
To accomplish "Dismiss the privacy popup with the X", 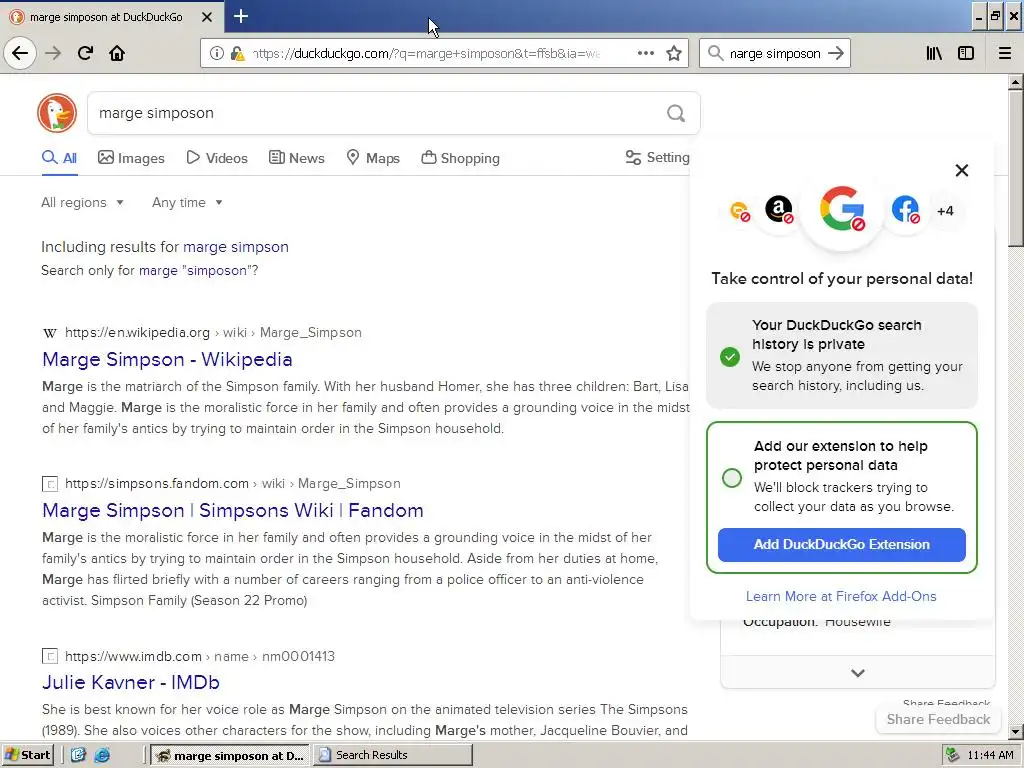I will pos(962,170).
